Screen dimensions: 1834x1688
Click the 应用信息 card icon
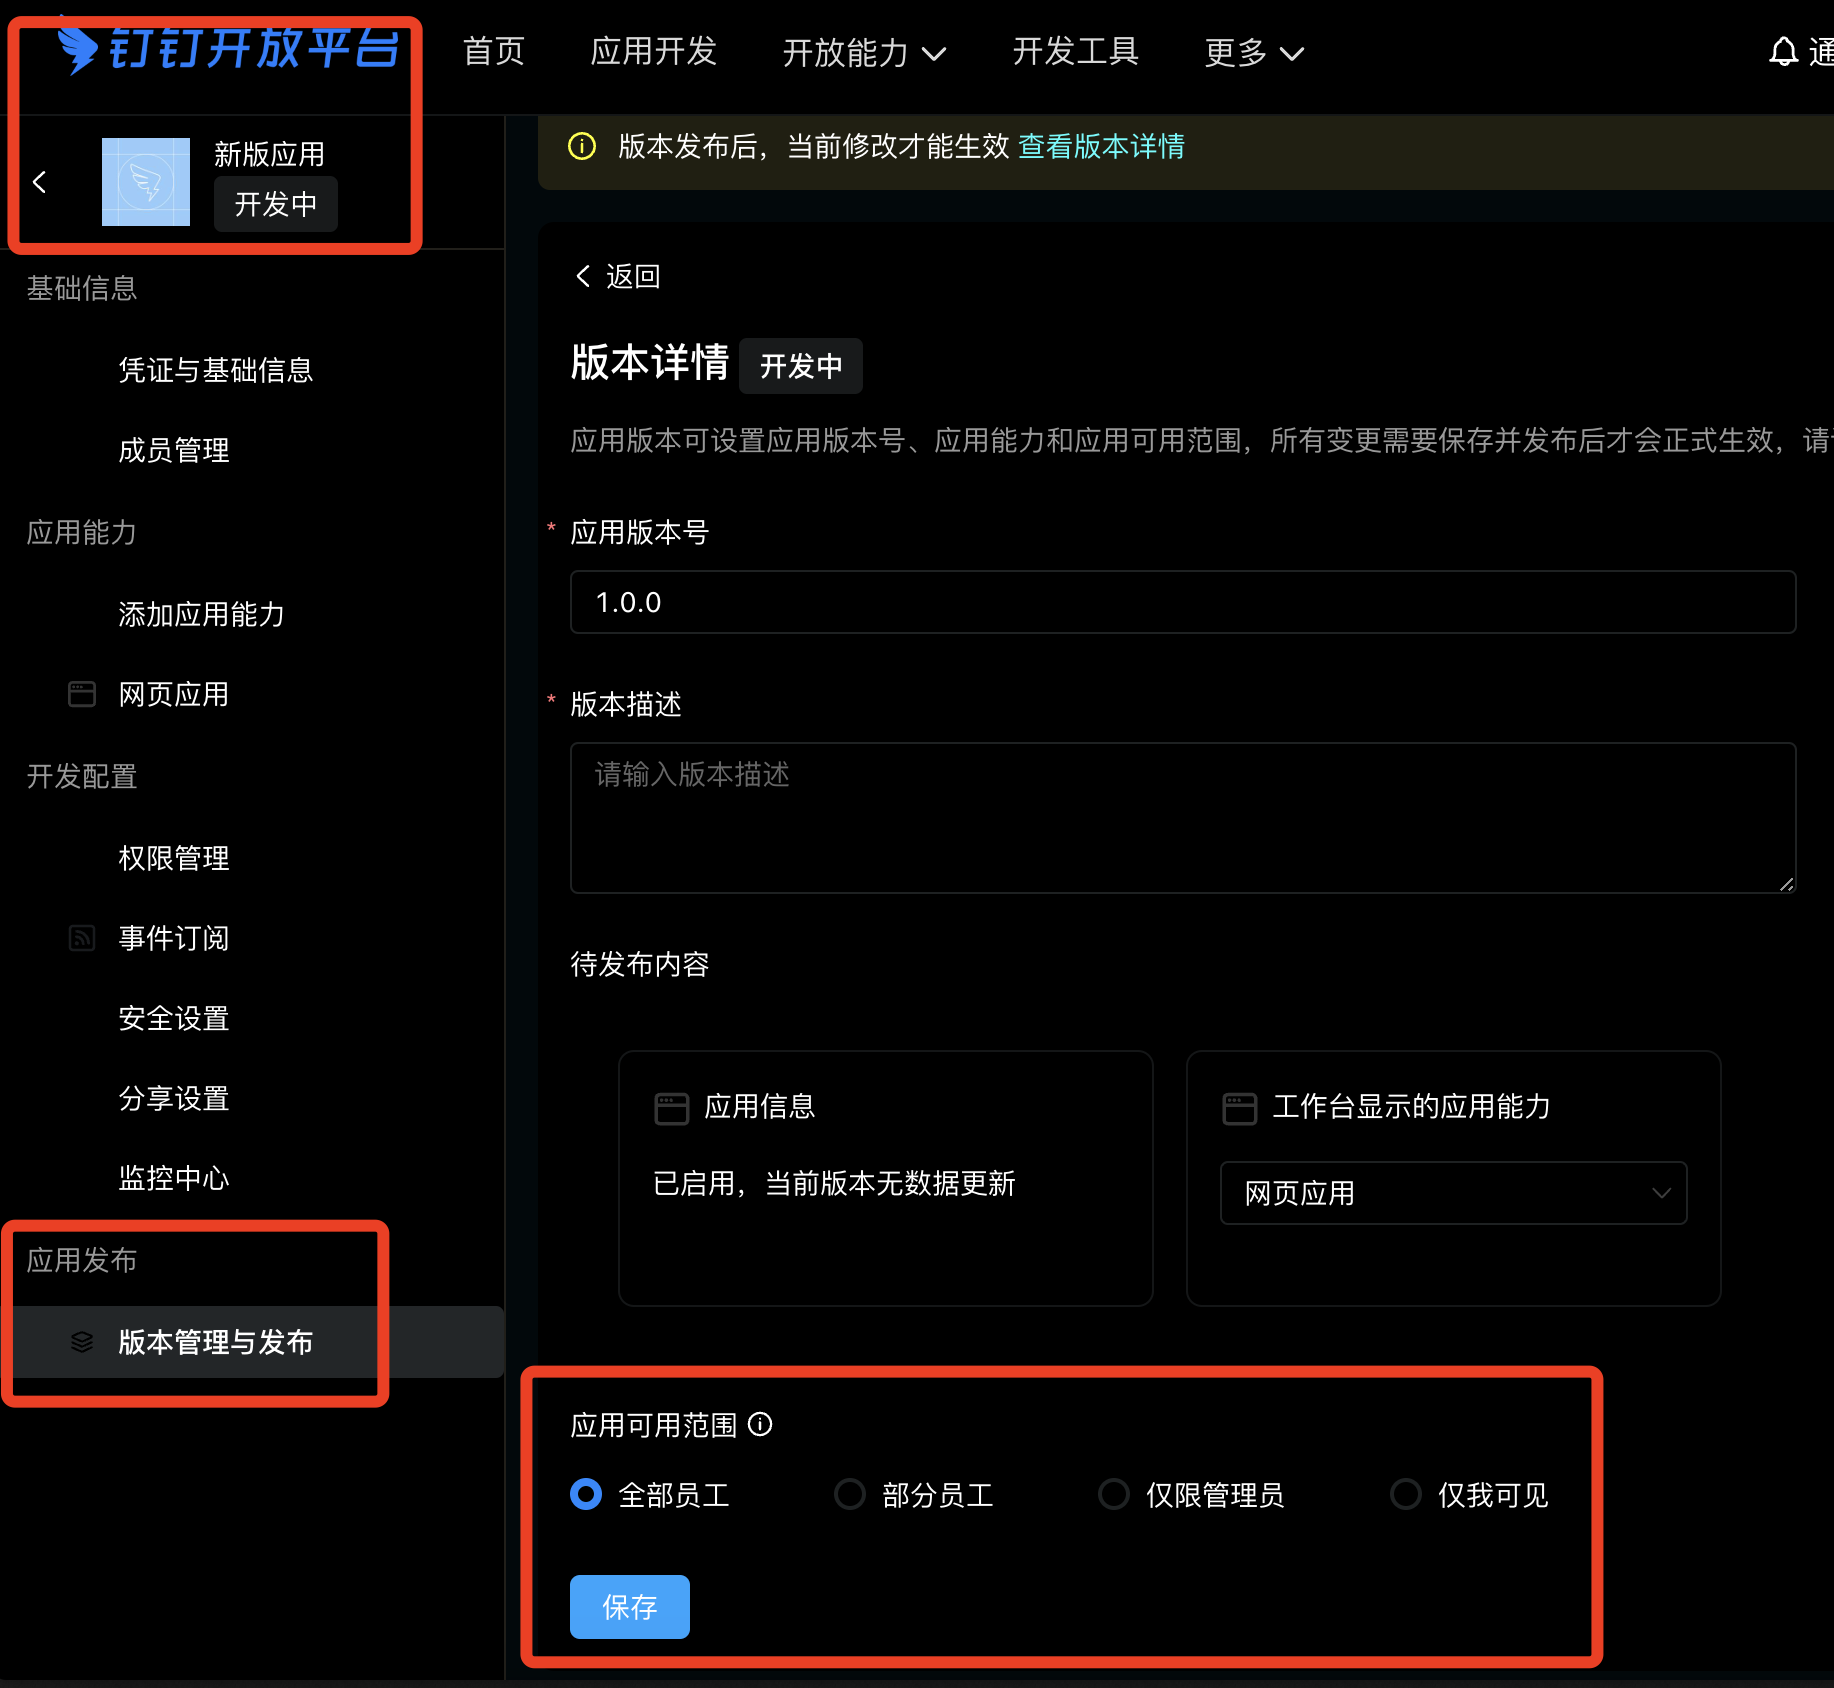pyautogui.click(x=672, y=1108)
